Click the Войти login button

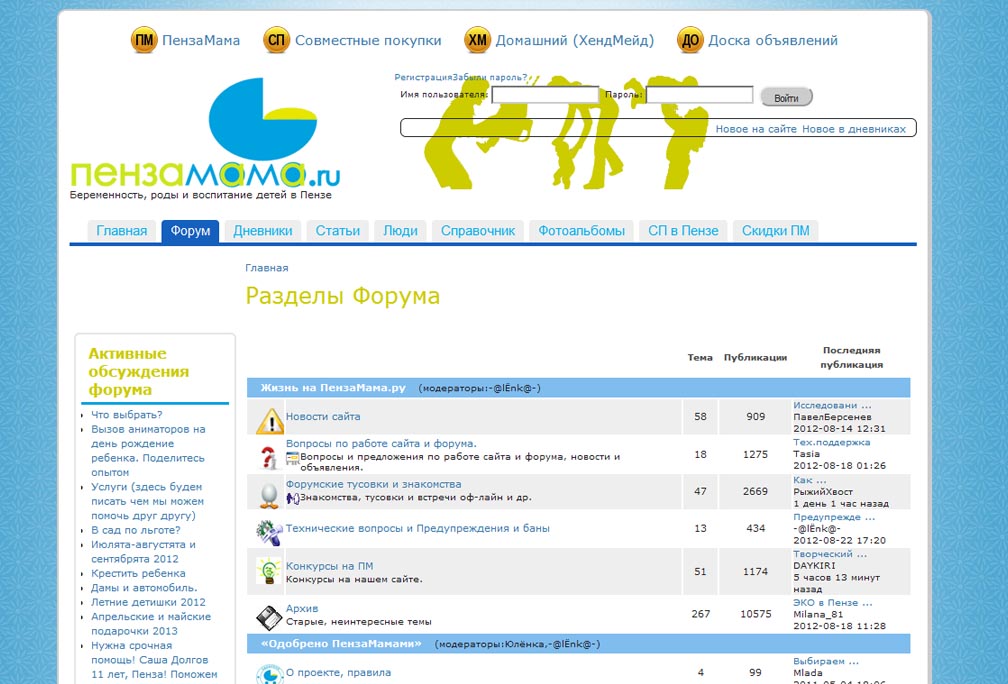tap(786, 98)
